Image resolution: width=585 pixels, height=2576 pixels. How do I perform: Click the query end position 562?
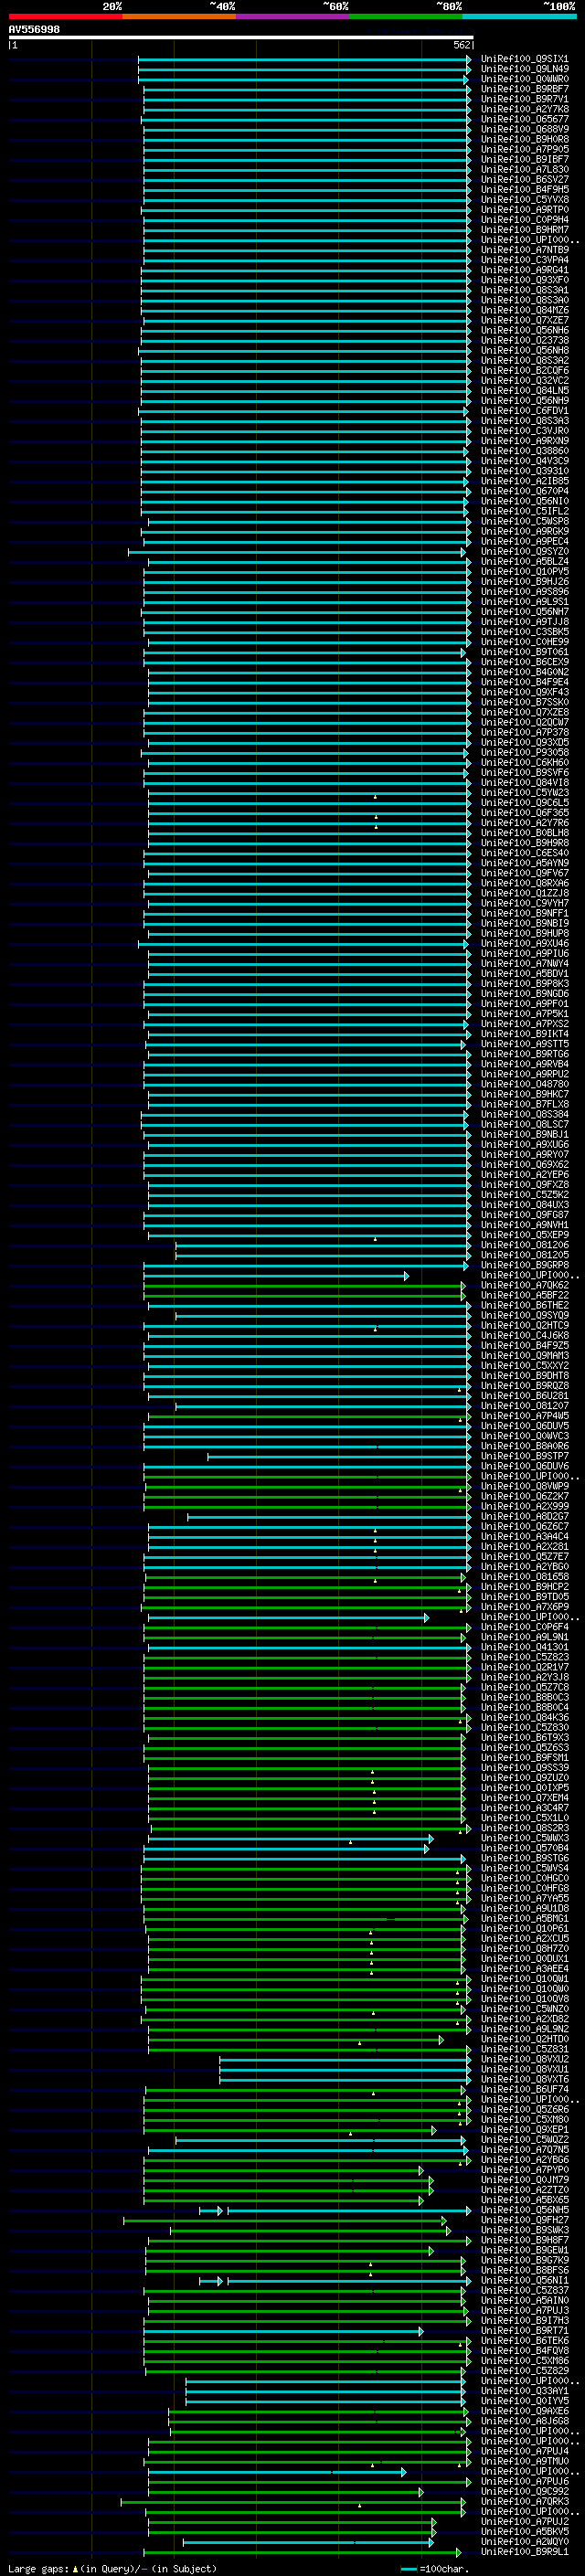(x=462, y=45)
